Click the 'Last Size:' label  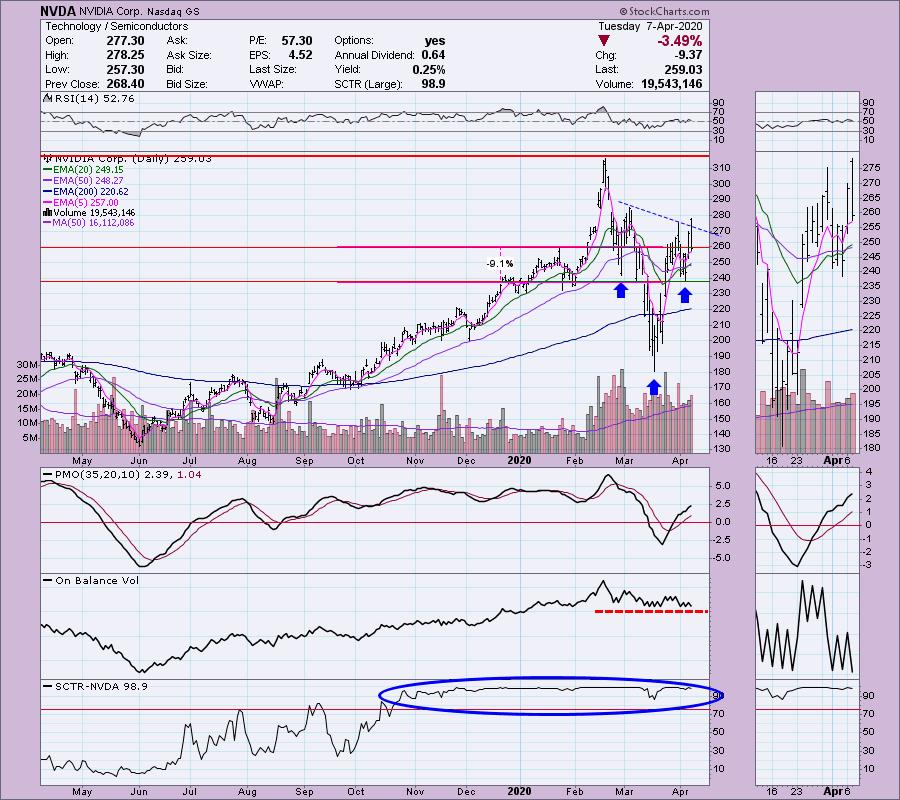click(x=273, y=69)
